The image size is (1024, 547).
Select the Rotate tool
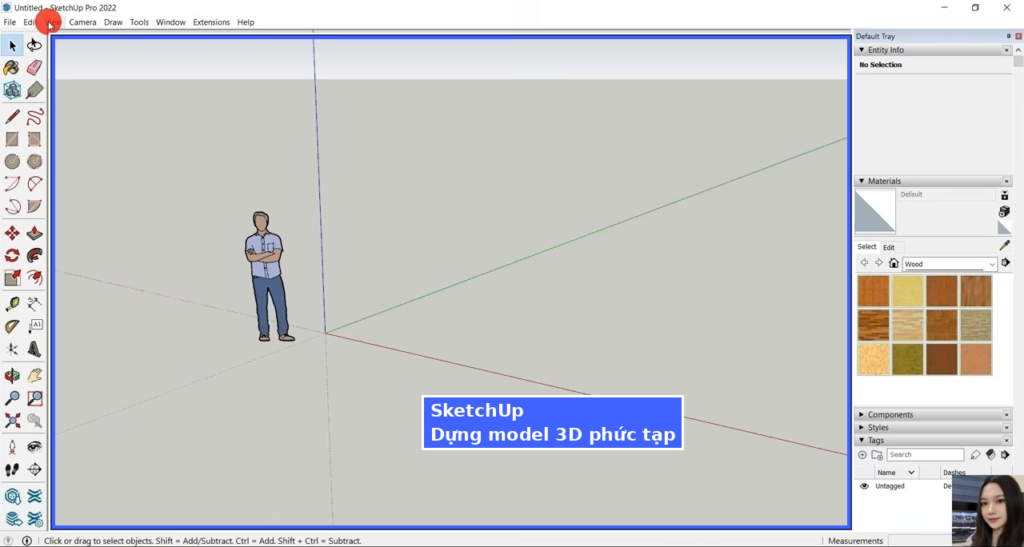tap(12, 256)
